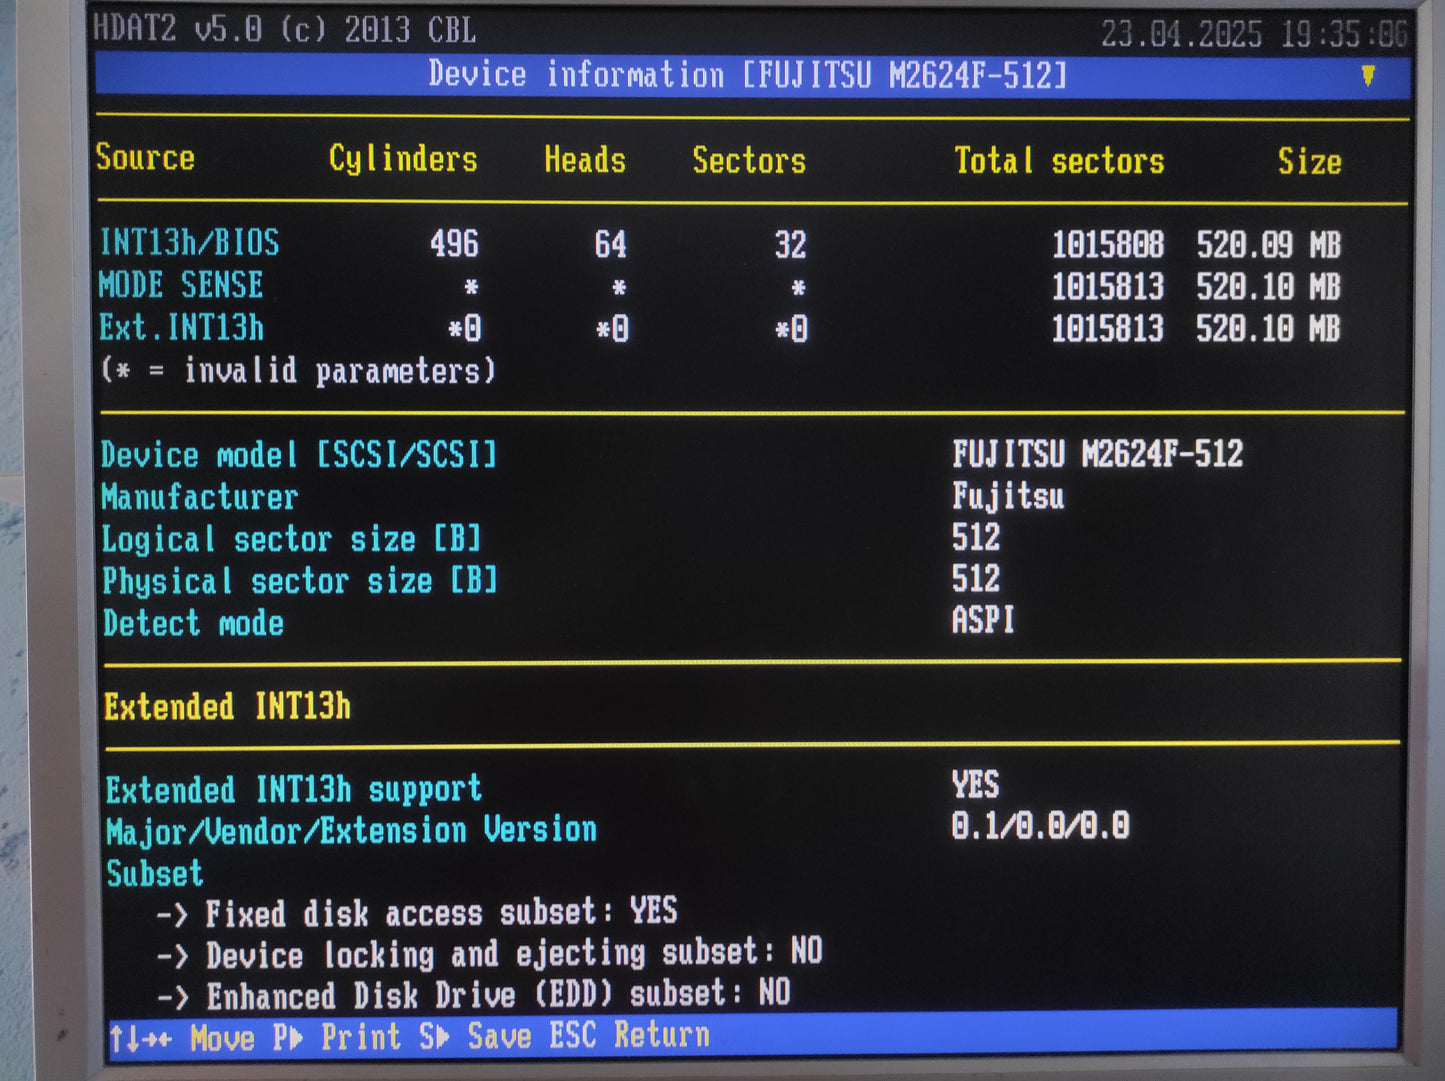Click the arrow before Enhanced Disk Drive subset
This screenshot has height=1081, width=1445.
tap(172, 997)
